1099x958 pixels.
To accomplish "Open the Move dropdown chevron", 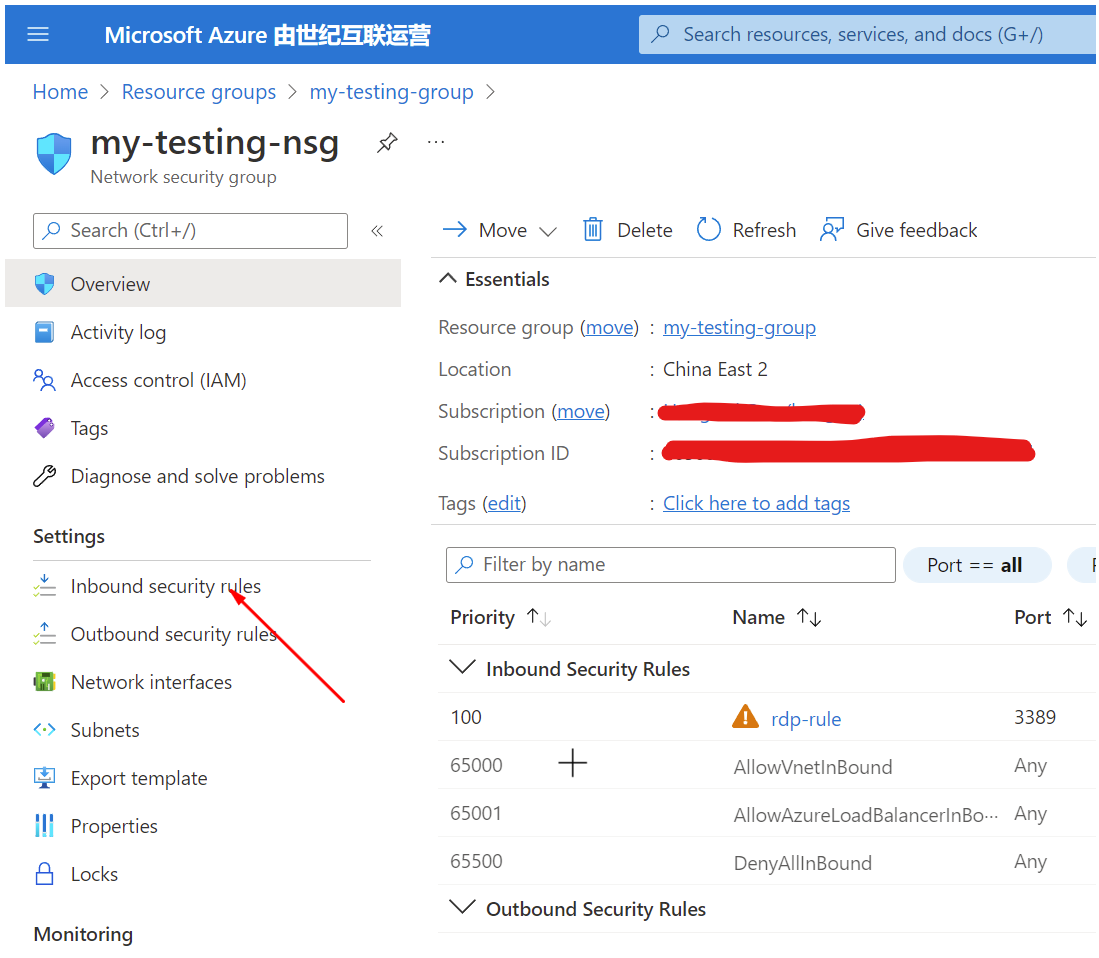I will click(x=548, y=231).
